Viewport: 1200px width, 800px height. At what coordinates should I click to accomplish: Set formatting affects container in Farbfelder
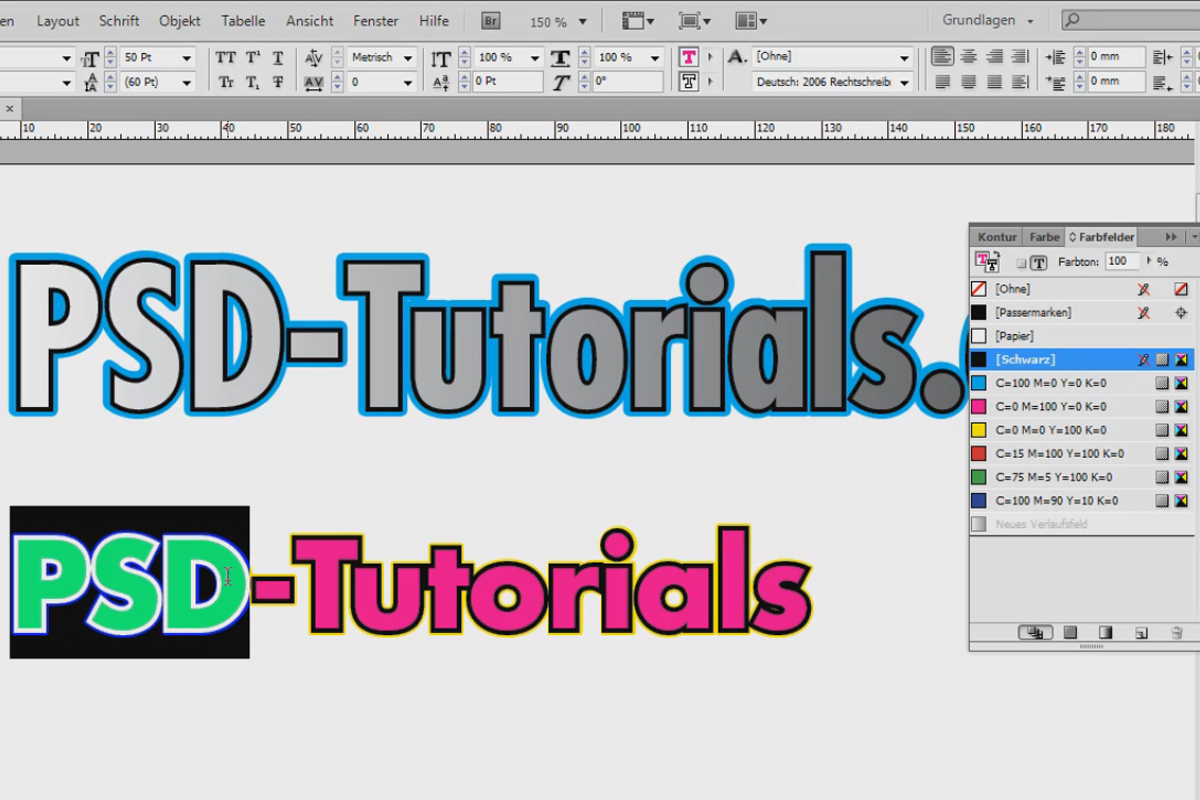coord(1021,262)
